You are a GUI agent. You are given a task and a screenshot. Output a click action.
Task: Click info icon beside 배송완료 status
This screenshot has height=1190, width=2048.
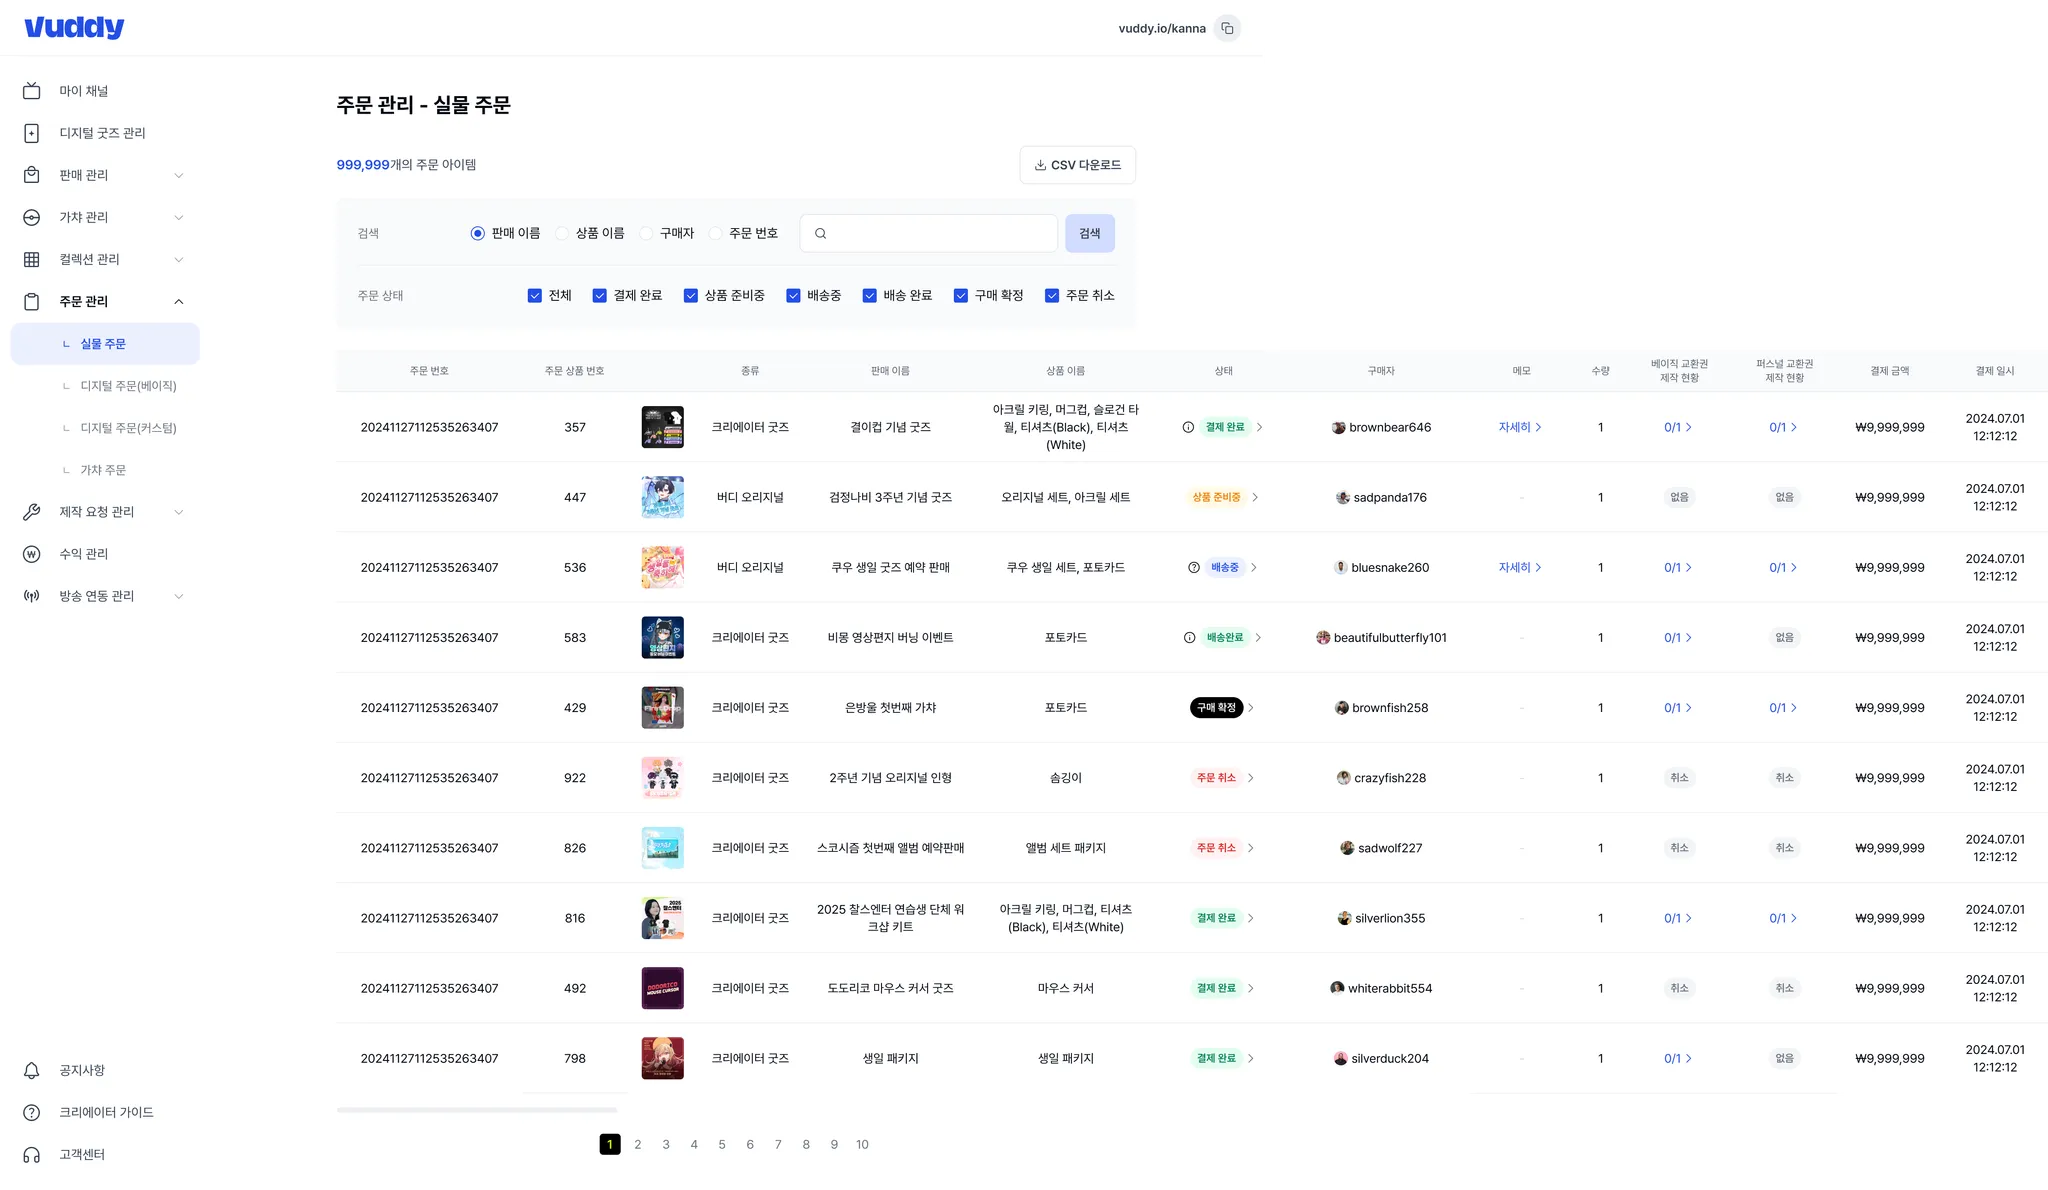[x=1189, y=637]
